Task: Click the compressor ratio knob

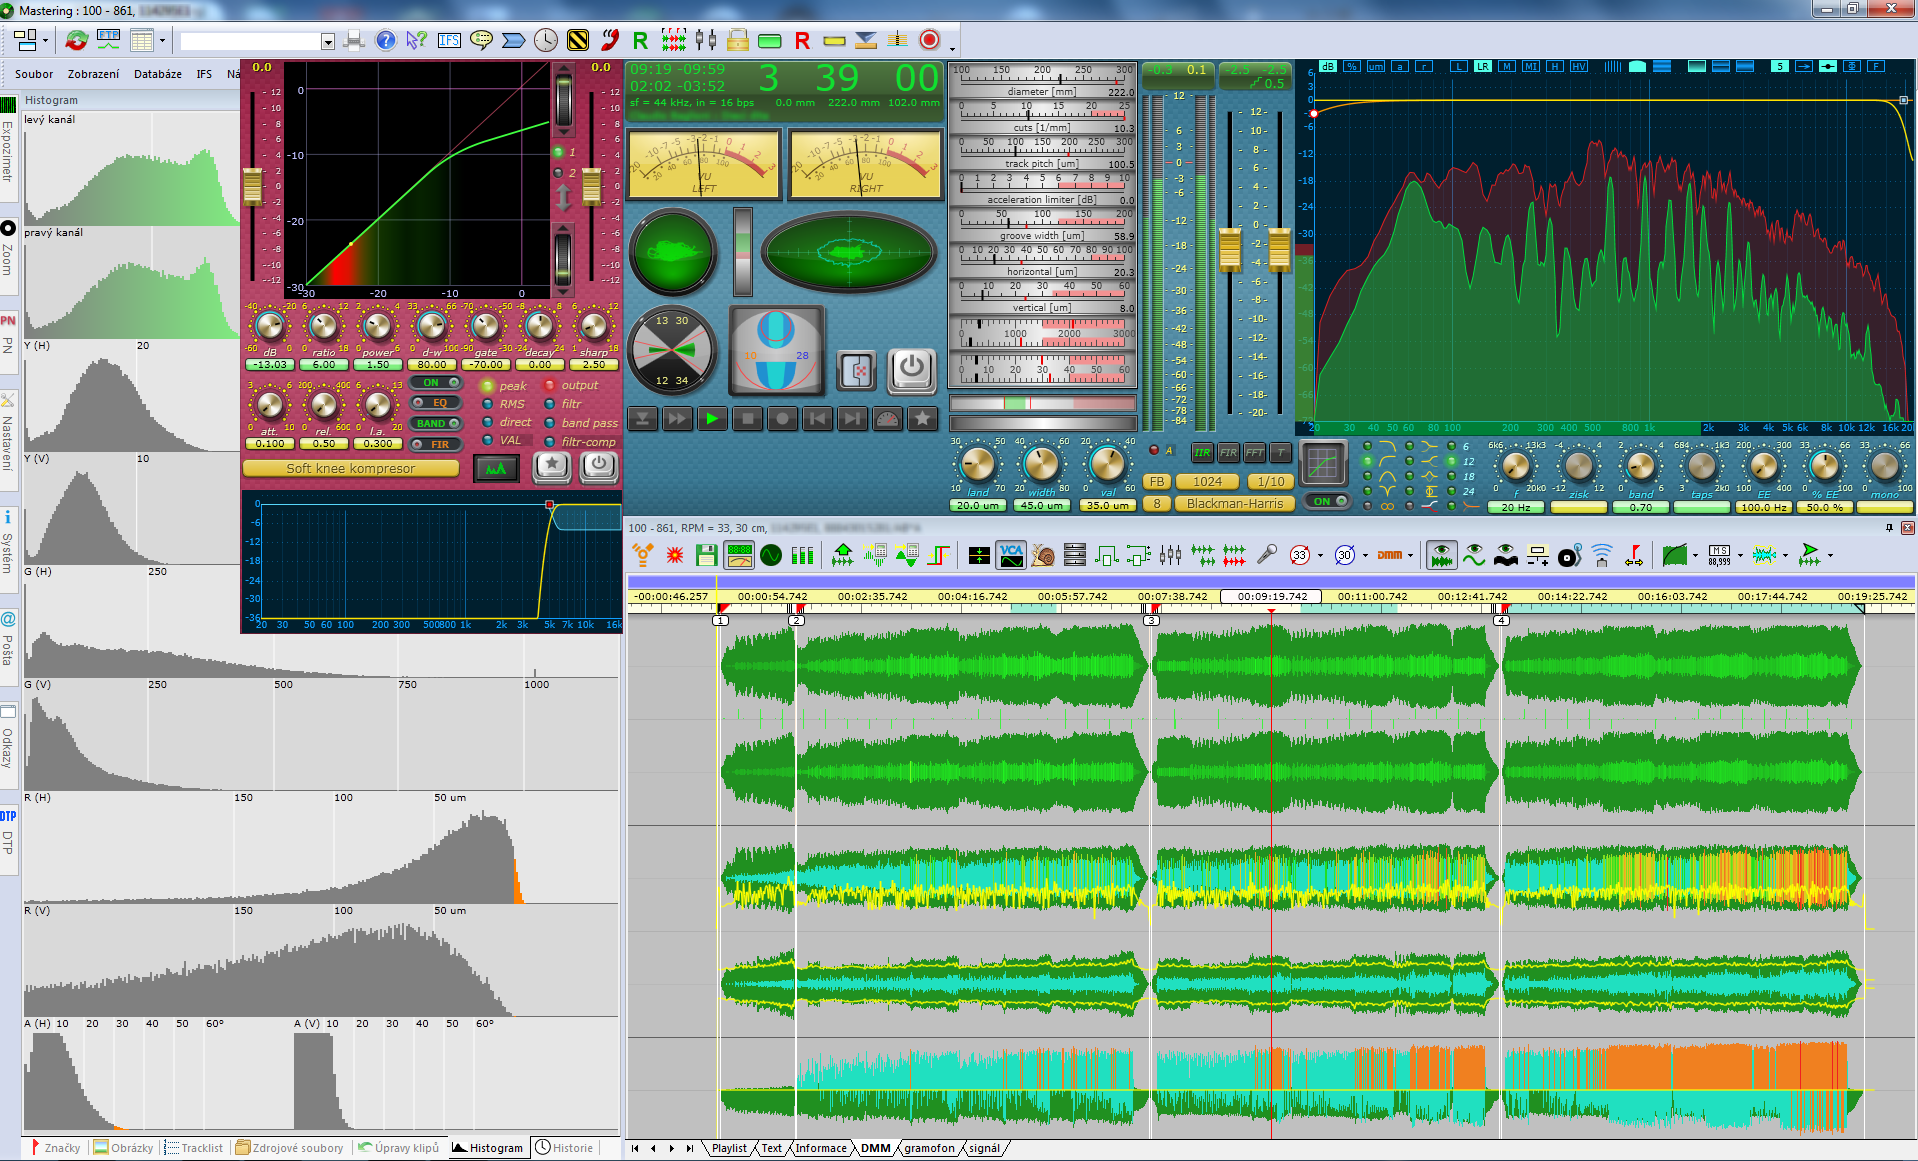Action: 323,326
